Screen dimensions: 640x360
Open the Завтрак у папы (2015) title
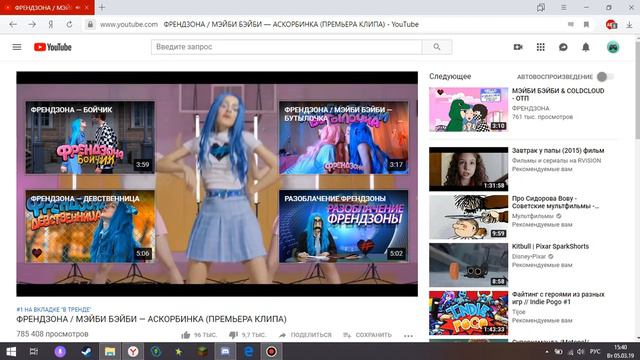558,151
